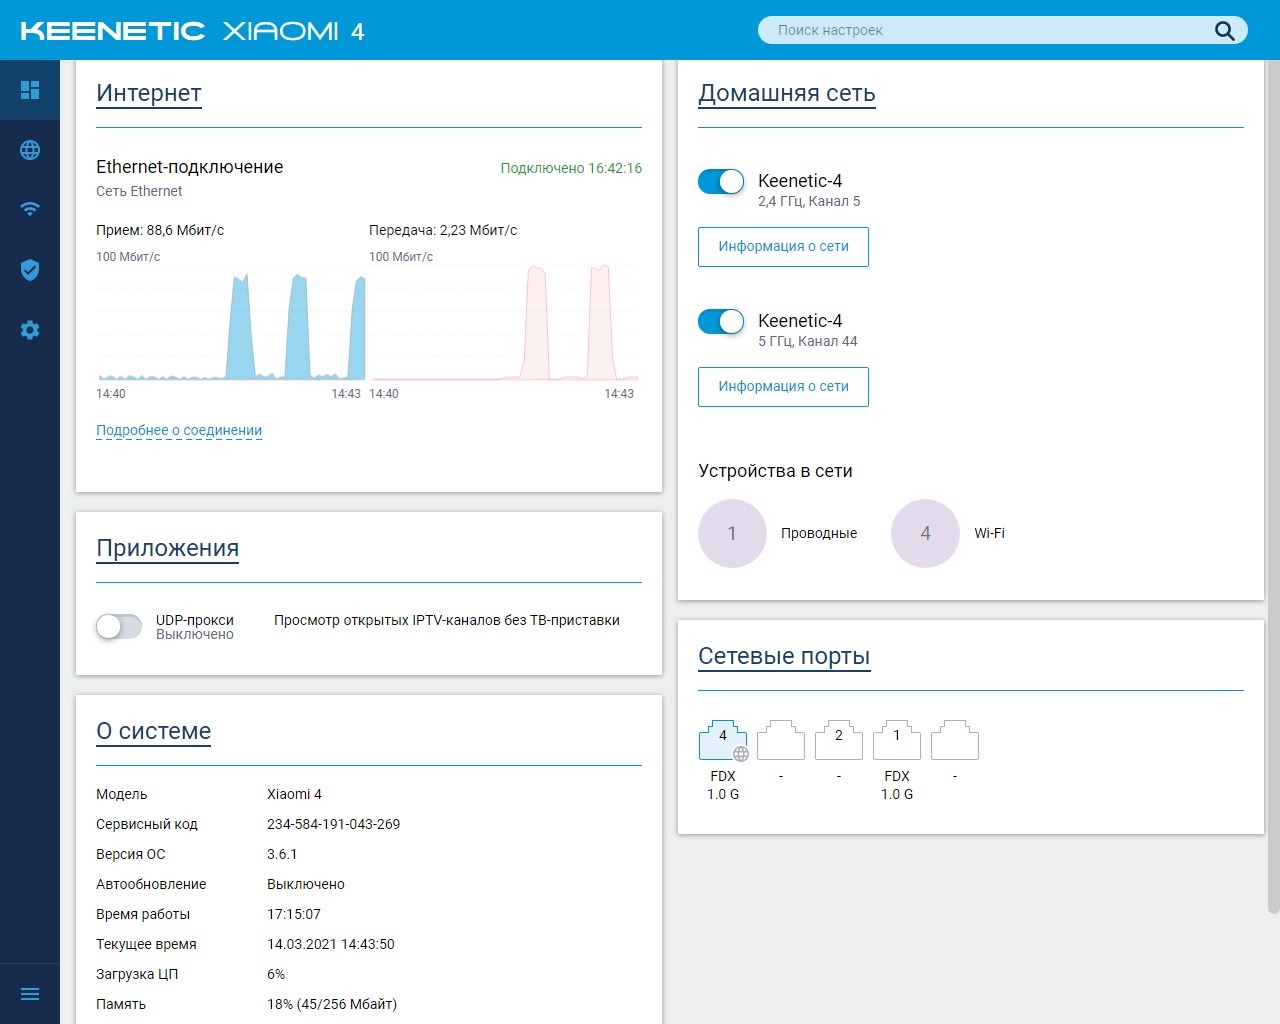Click Ethernet-подключение connection title

(x=190, y=167)
